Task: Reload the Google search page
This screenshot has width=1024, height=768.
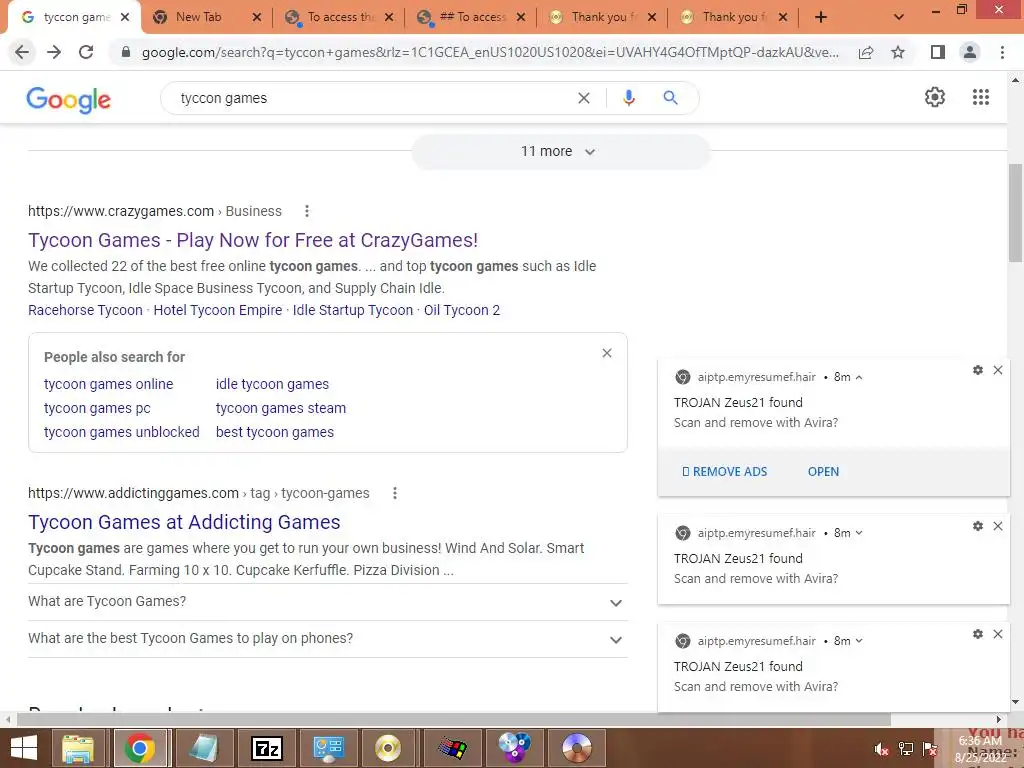Action: [x=86, y=52]
